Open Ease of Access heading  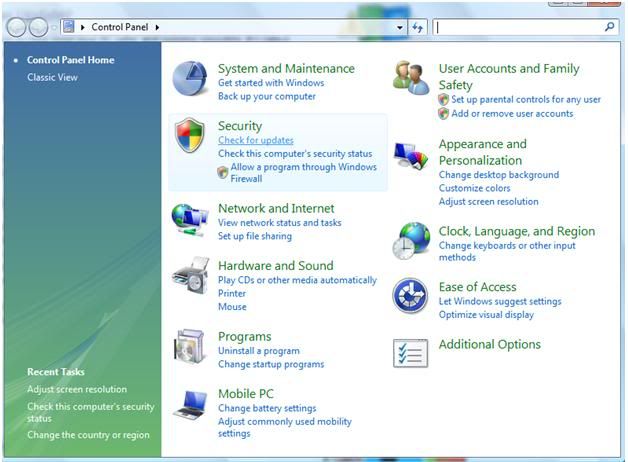click(477, 287)
